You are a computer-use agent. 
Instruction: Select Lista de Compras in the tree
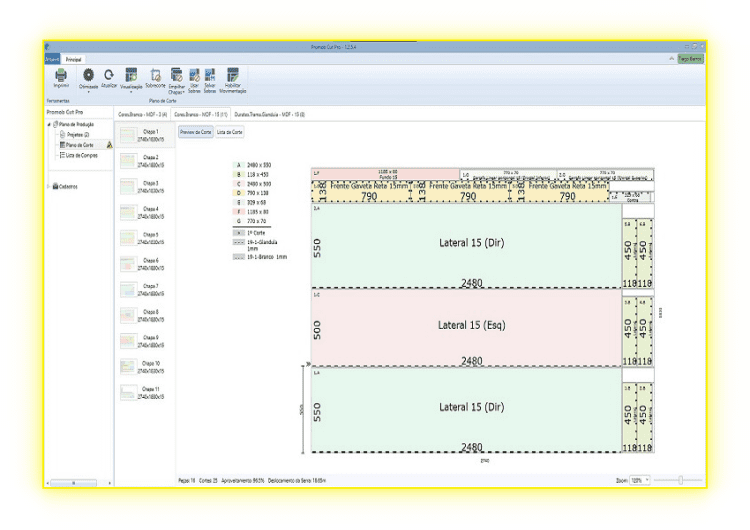pyautogui.click(x=77, y=155)
